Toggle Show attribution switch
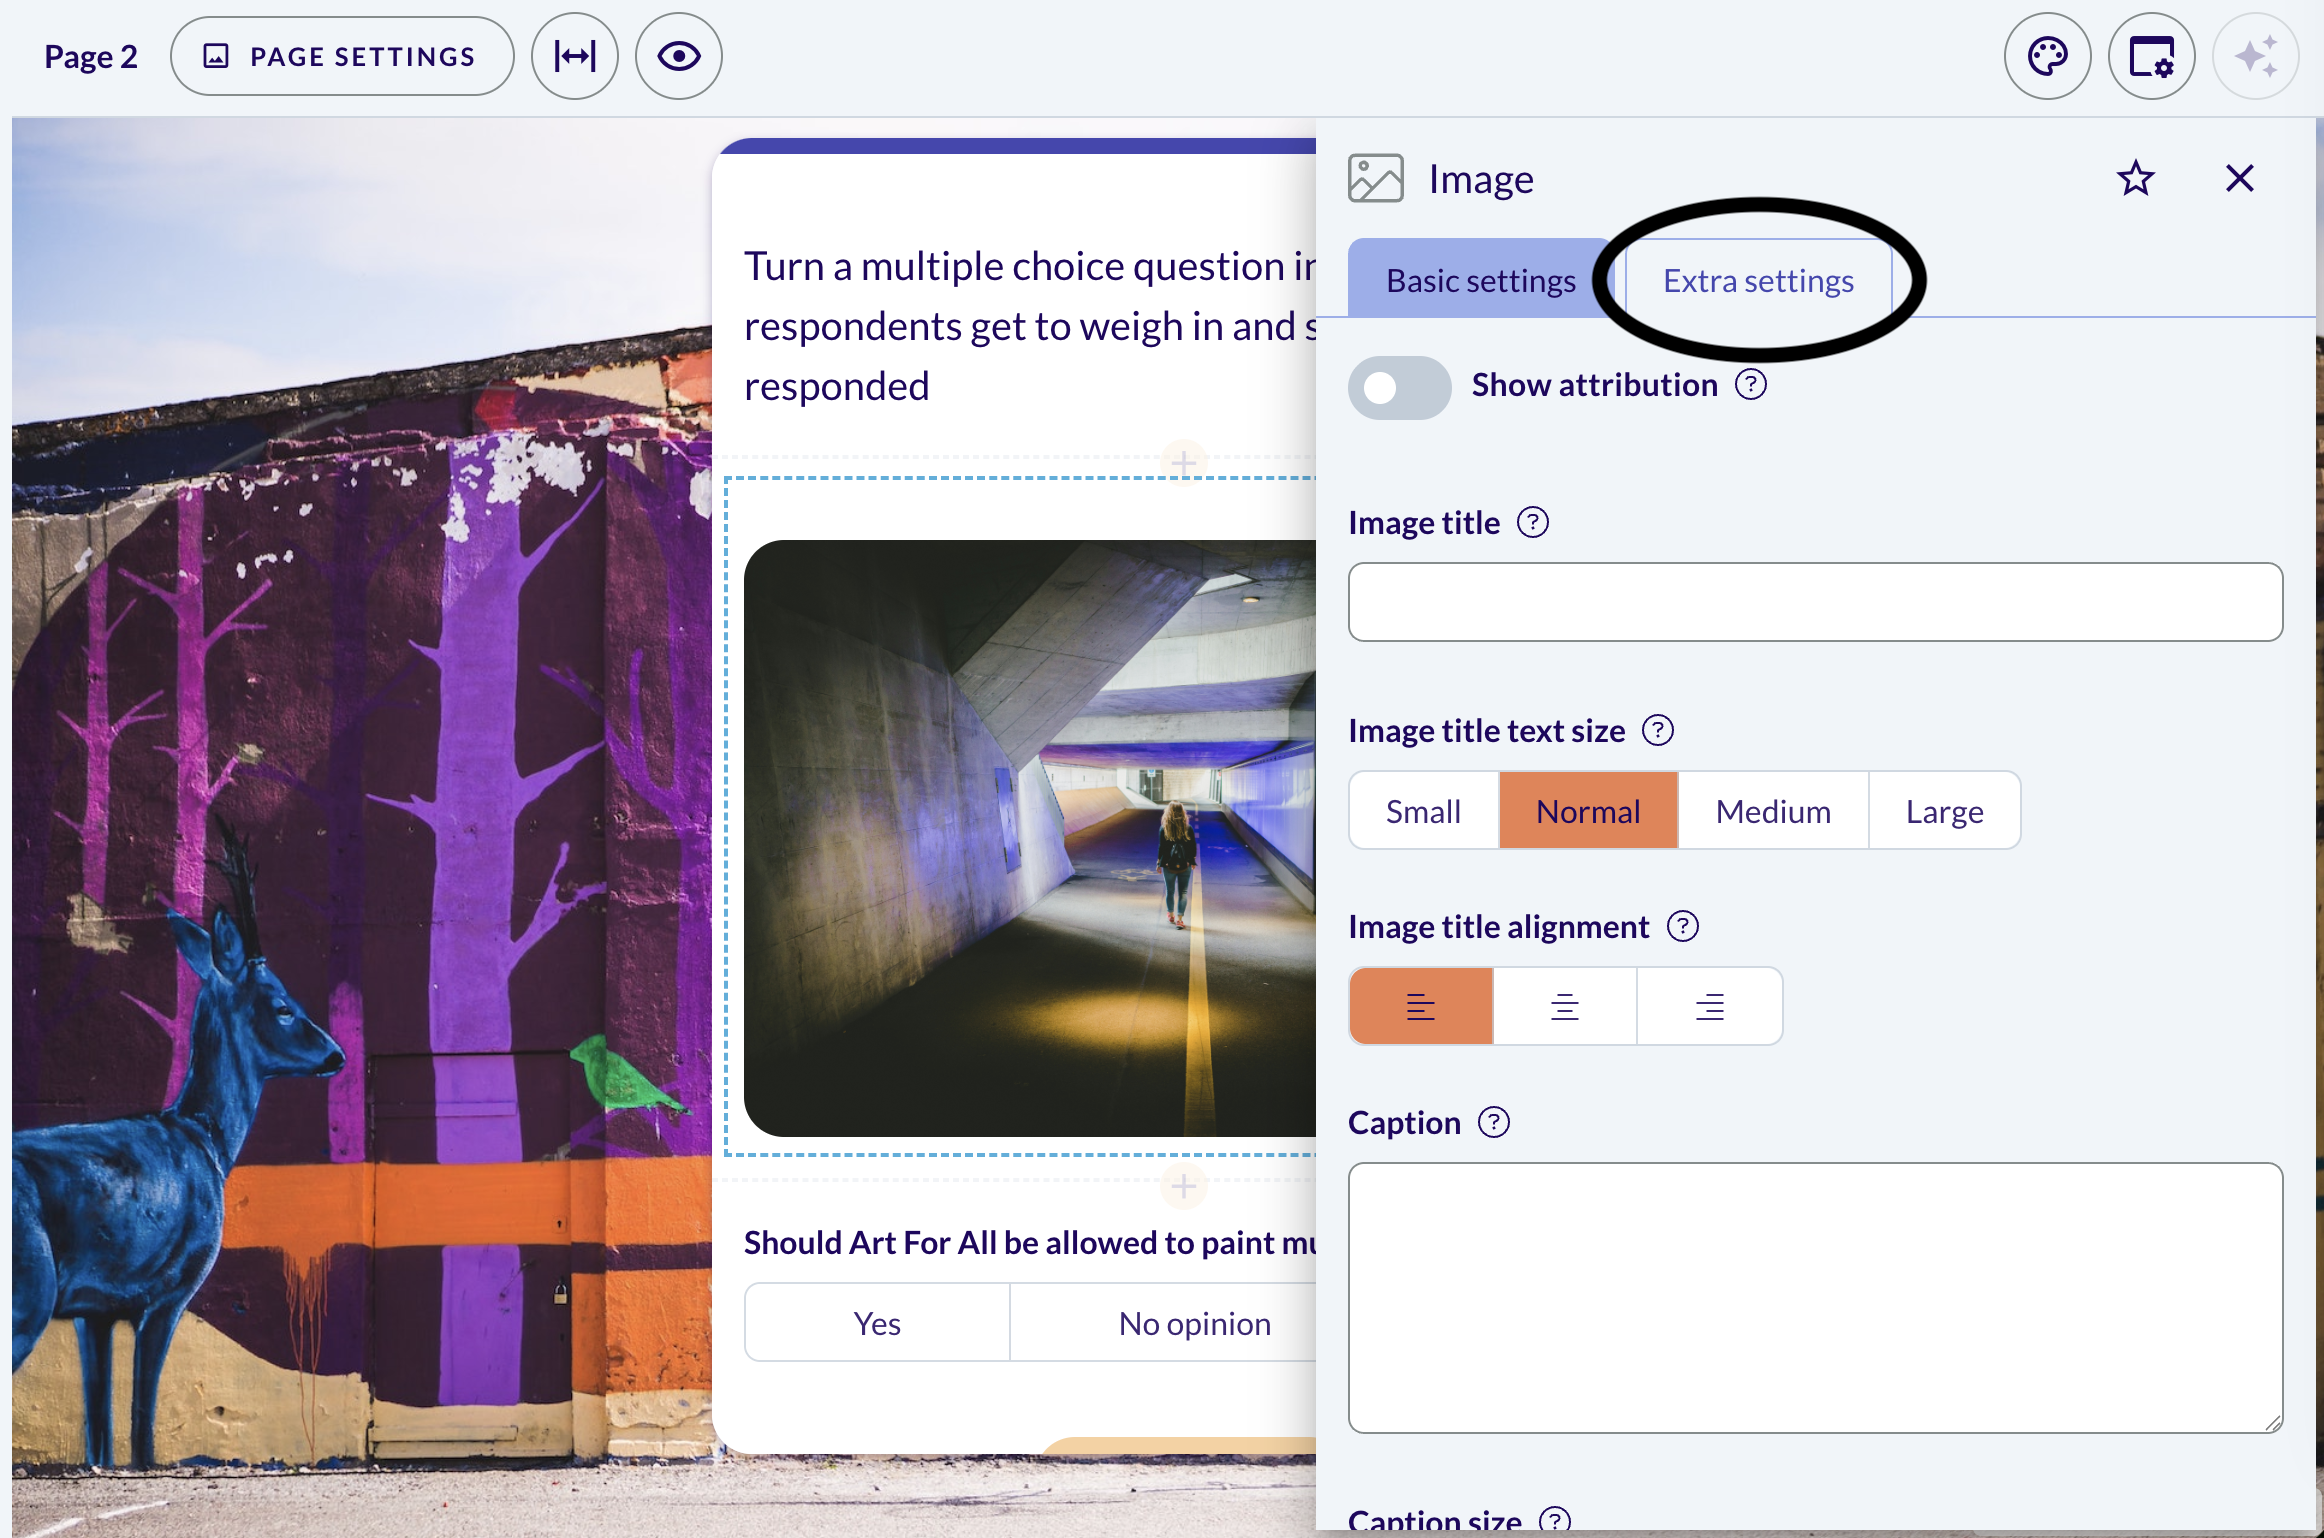Screen dimensions: 2324x1538 (1399, 387)
